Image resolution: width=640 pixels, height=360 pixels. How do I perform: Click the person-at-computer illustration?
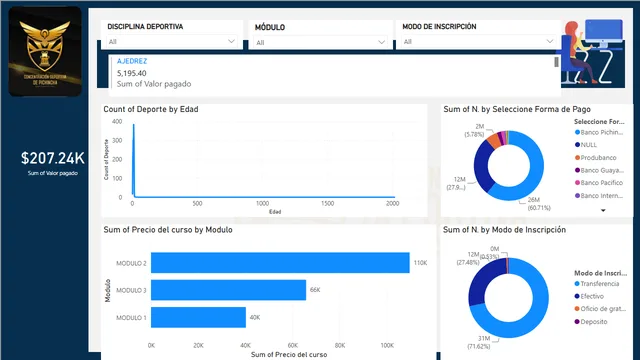pyautogui.click(x=593, y=52)
